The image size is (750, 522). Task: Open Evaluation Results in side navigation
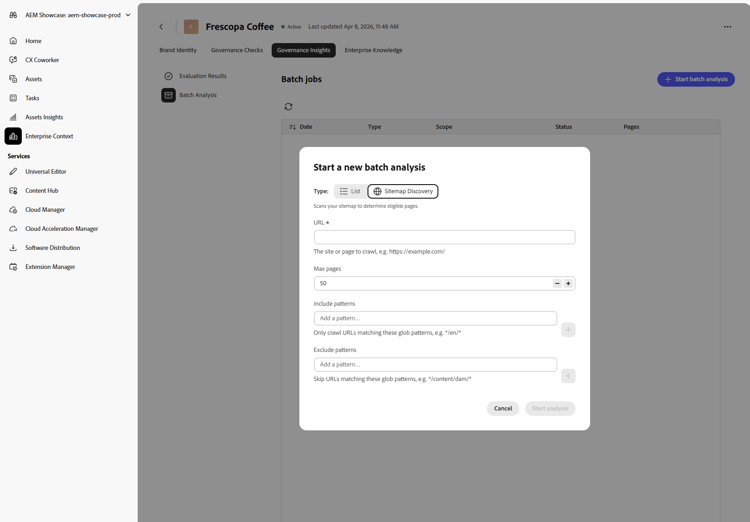tap(203, 76)
